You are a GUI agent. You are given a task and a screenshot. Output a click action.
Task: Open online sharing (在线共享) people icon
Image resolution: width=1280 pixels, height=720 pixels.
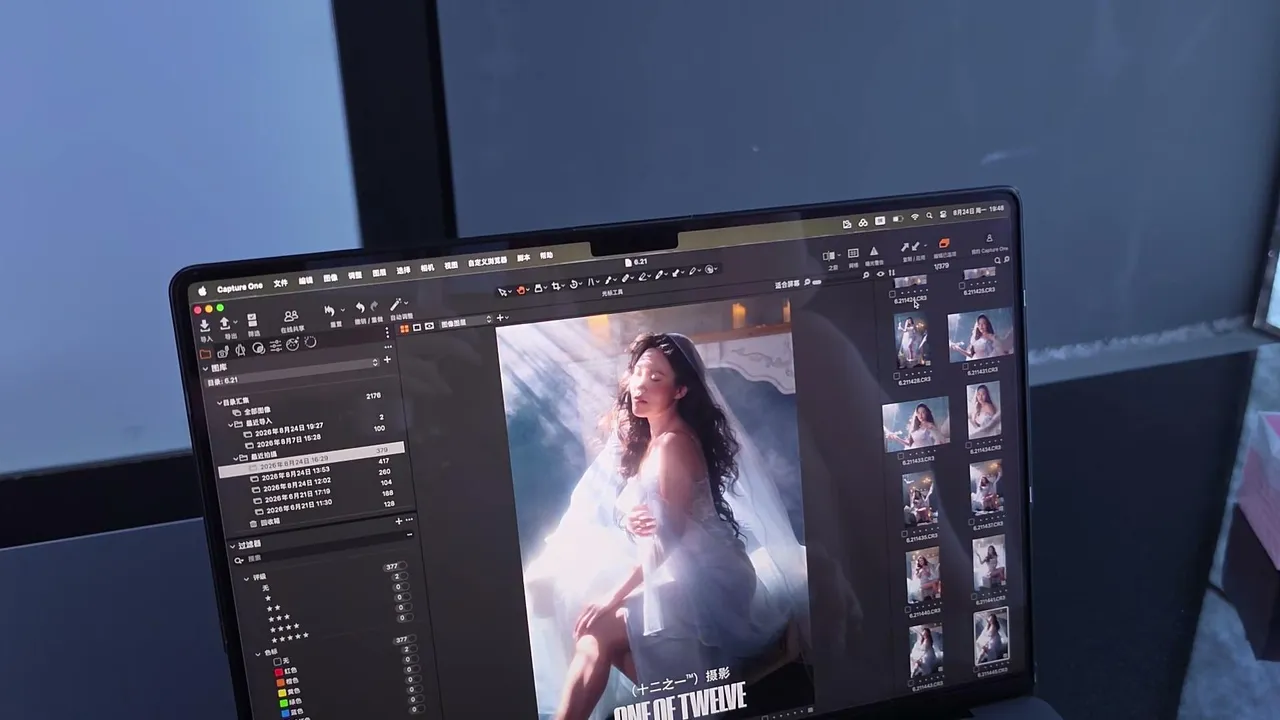point(291,316)
